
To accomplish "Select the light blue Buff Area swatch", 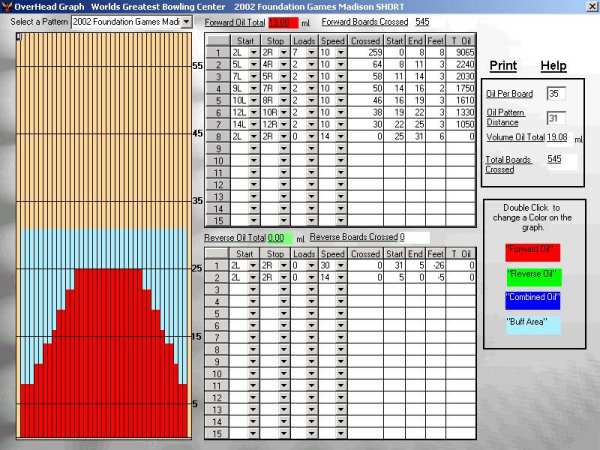I will tap(532, 322).
